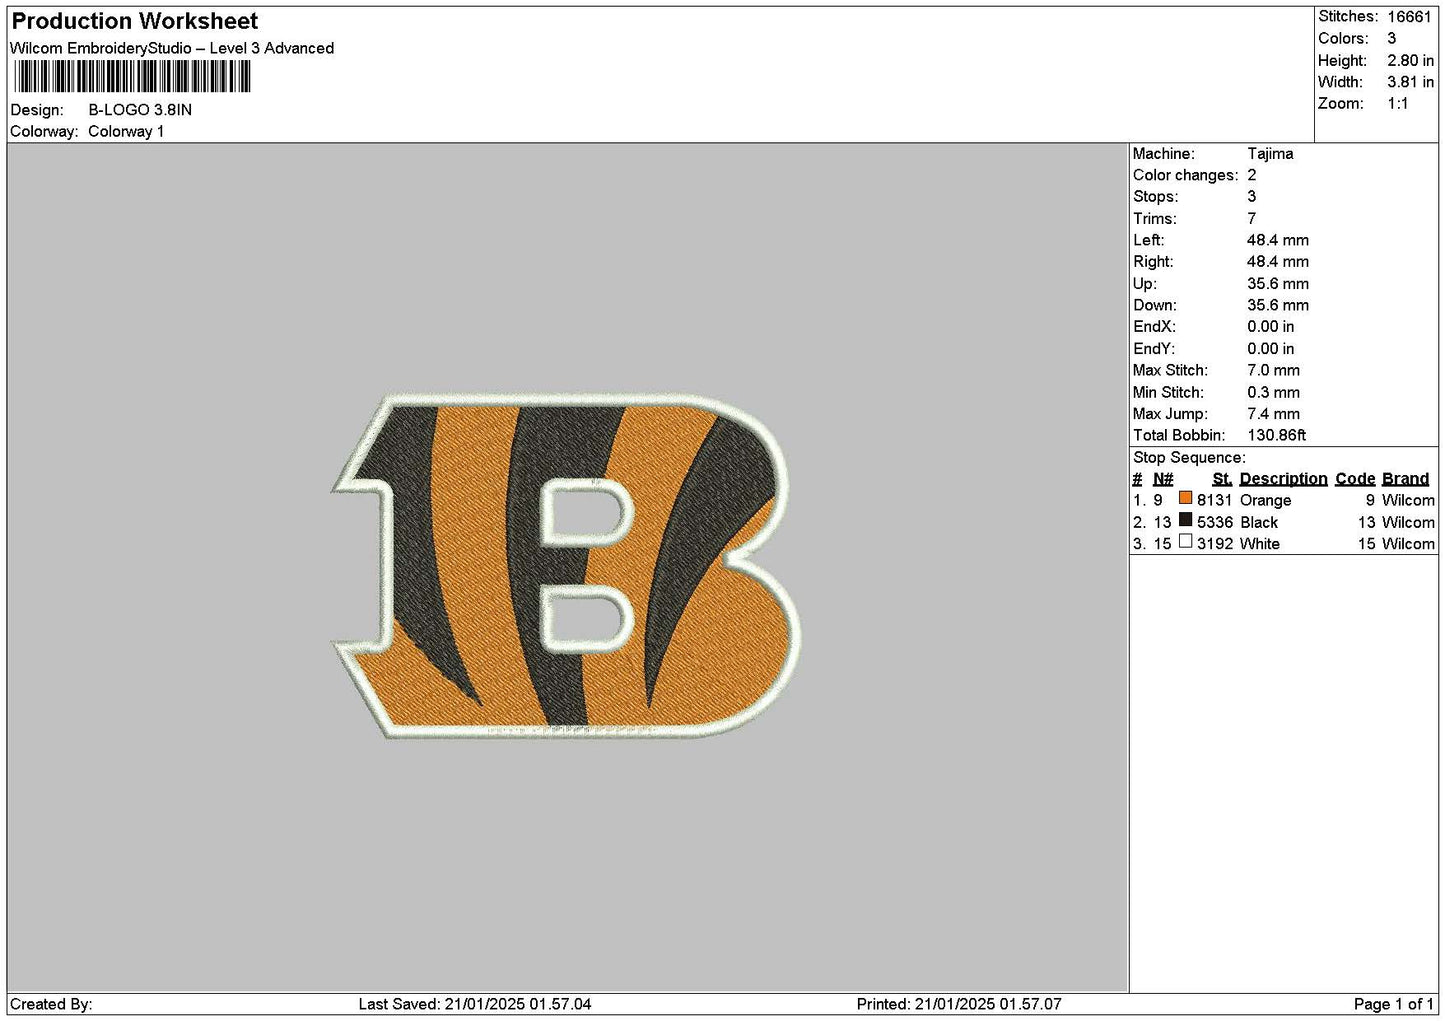Click the 'St.' column header
Viewport: 1445px width, 1021px height.
pyautogui.click(x=1222, y=479)
